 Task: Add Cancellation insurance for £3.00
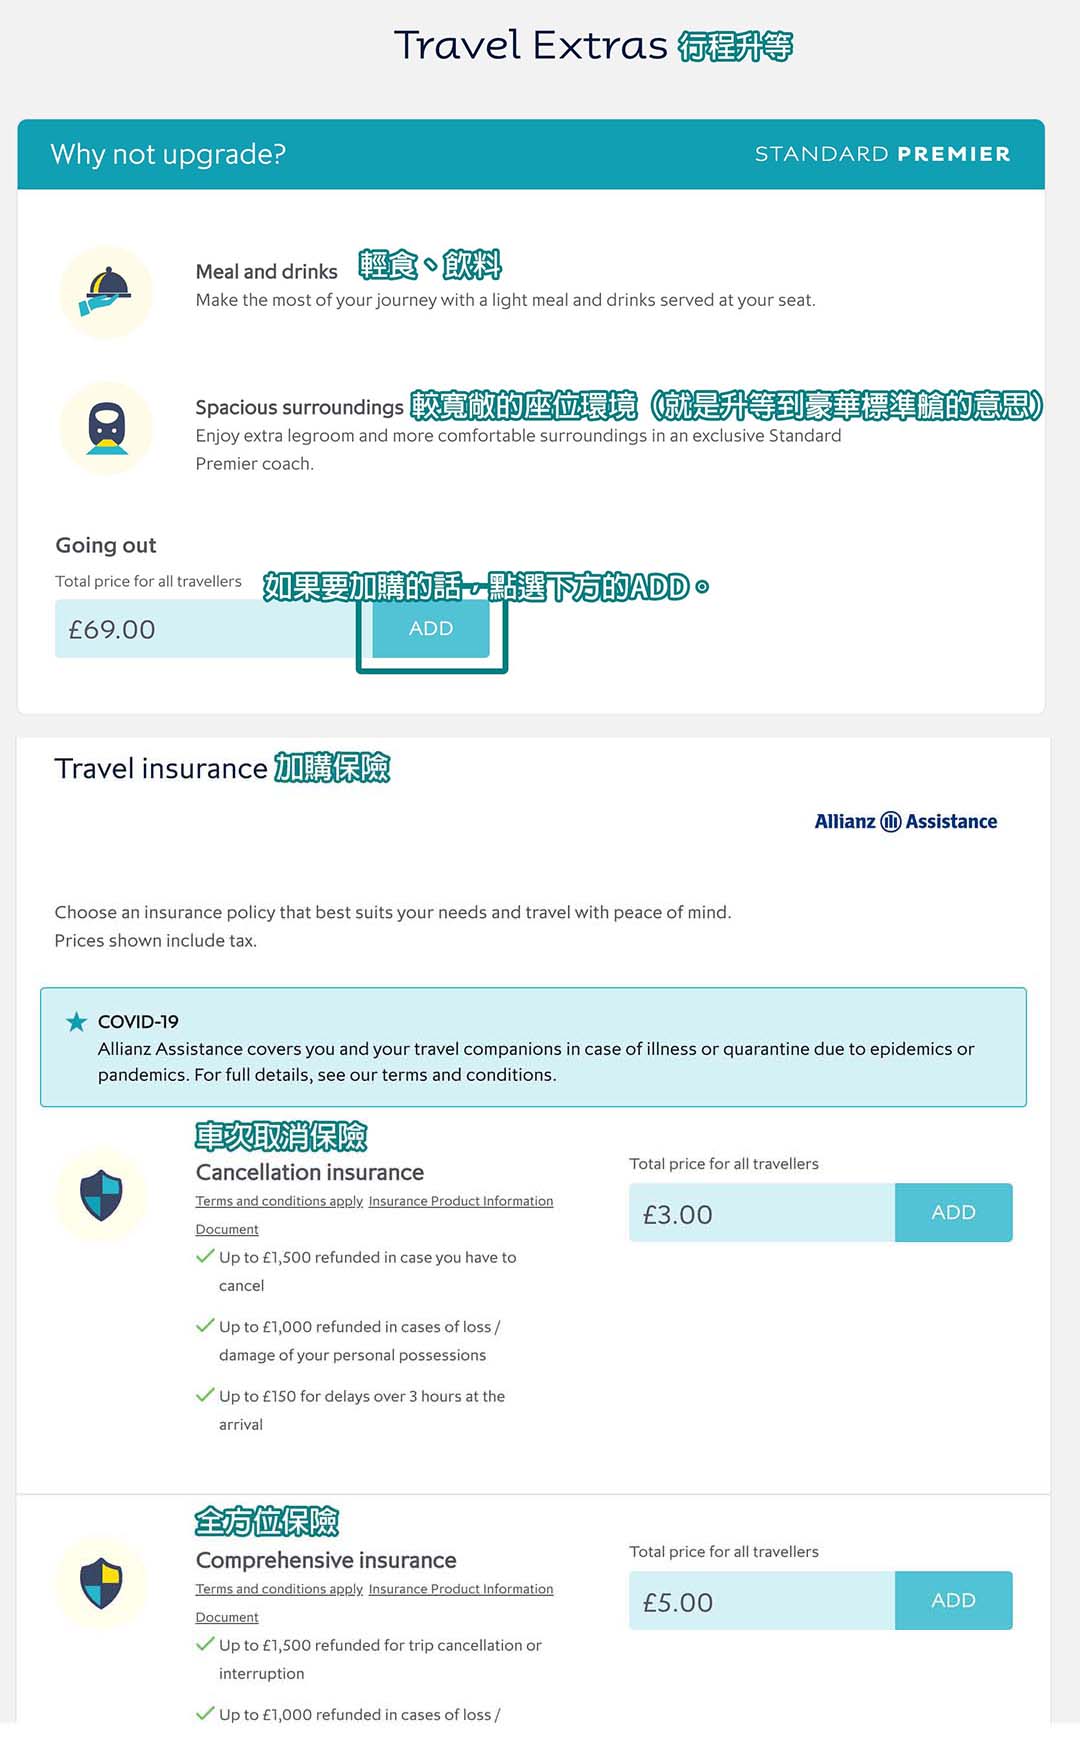(953, 1213)
